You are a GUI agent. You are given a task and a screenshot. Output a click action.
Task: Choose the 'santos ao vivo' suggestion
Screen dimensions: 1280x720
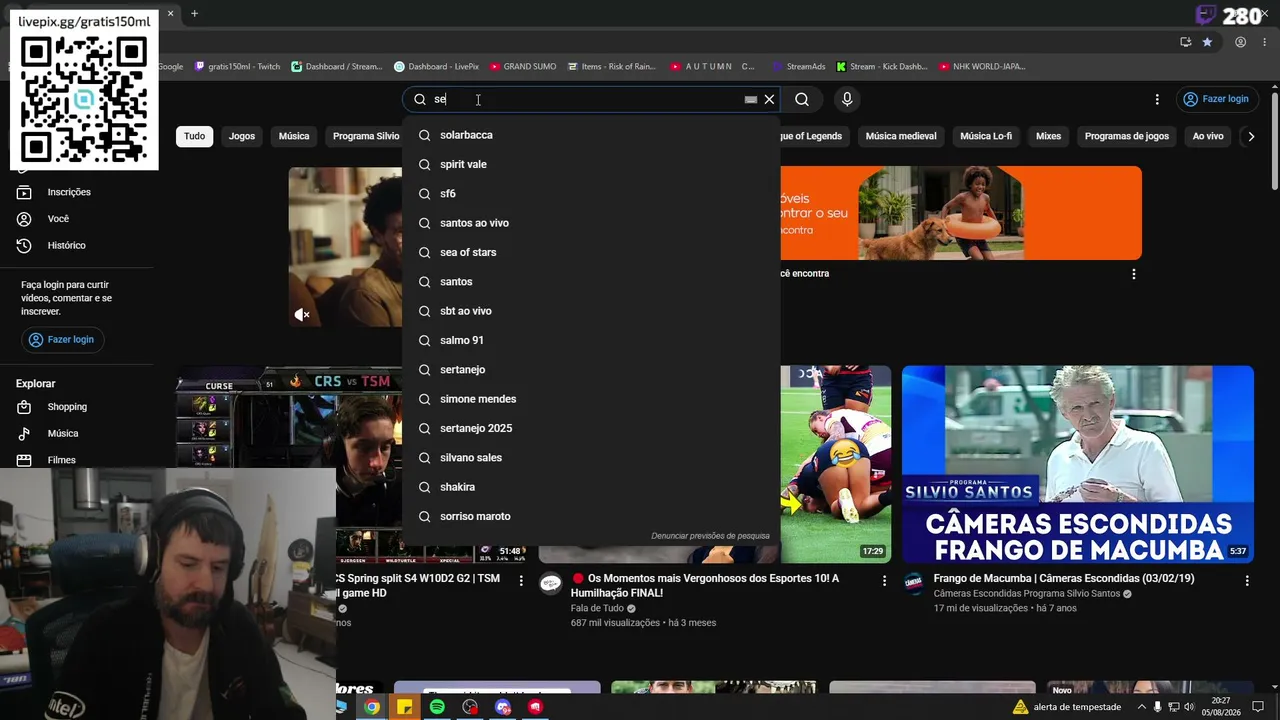click(591, 223)
